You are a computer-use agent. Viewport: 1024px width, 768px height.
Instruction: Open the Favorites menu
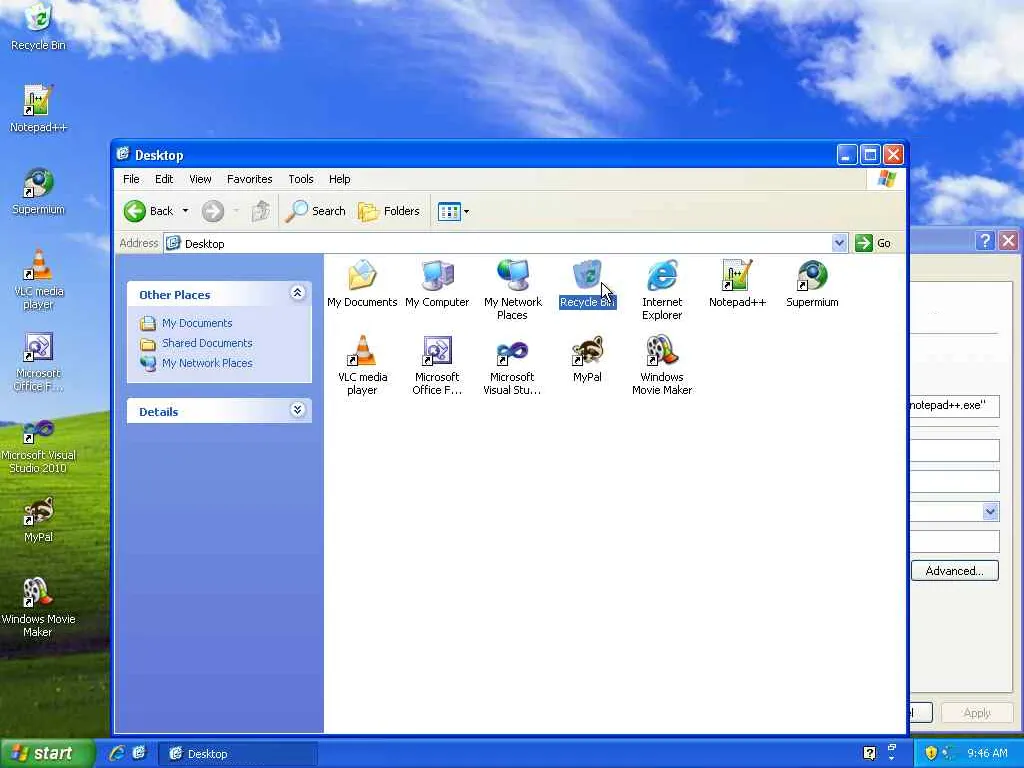coord(249,179)
